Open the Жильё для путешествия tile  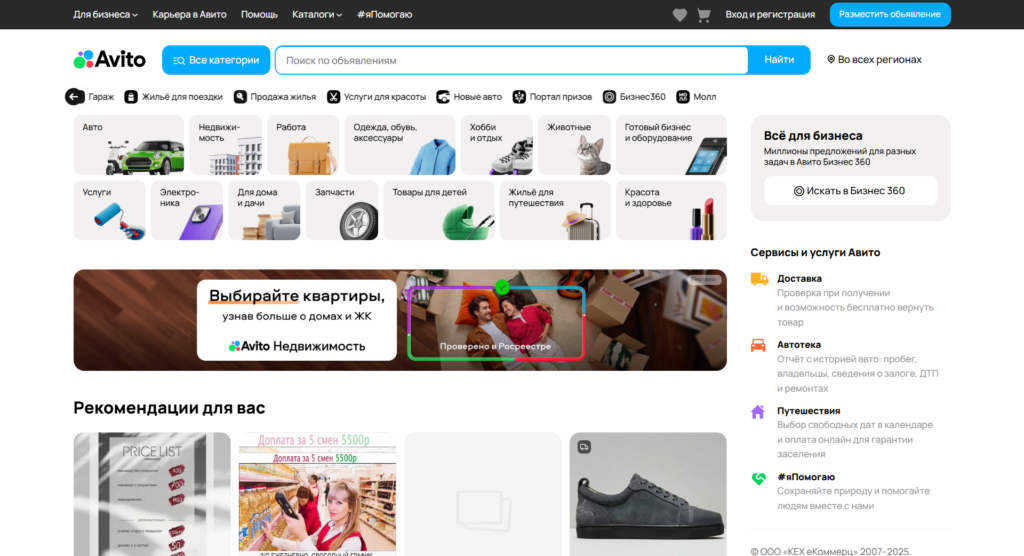point(555,210)
